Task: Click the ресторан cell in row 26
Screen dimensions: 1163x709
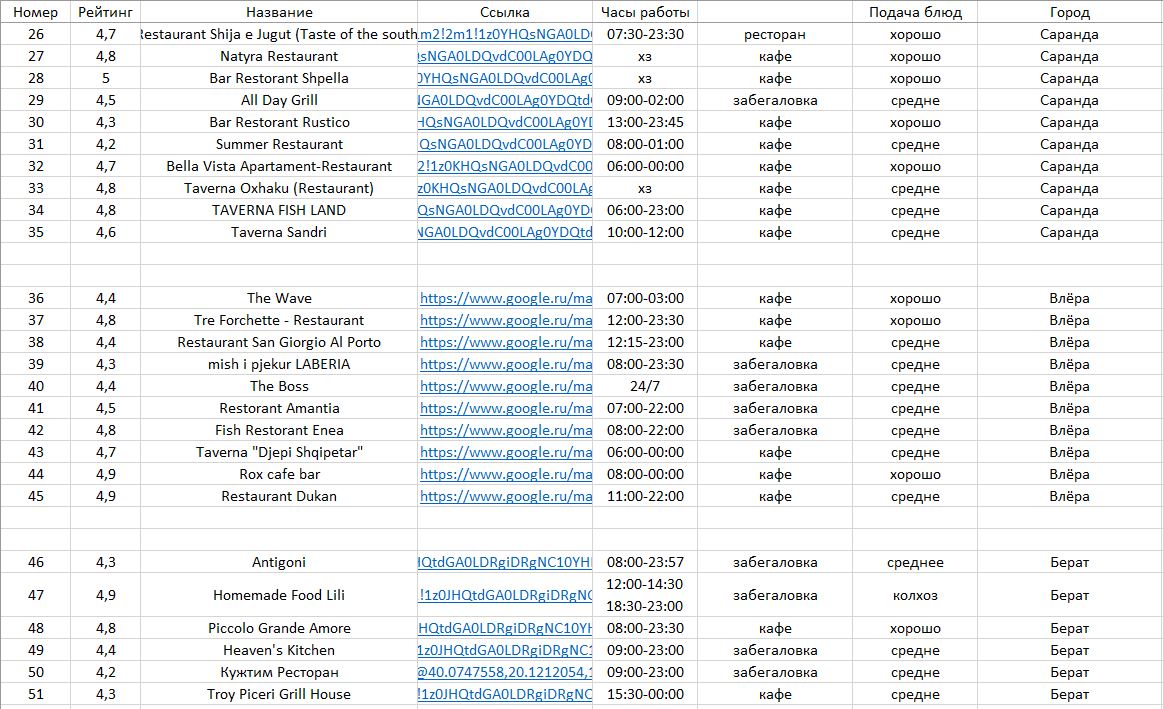Action: pyautogui.click(x=775, y=34)
